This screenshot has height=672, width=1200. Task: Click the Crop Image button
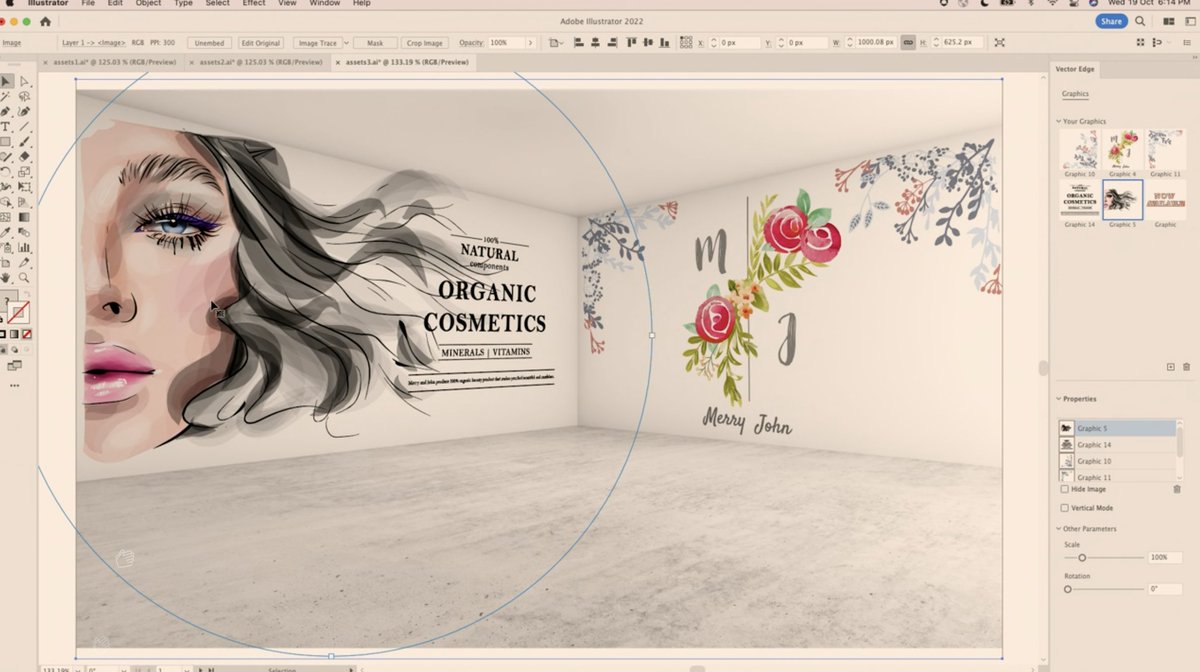pyautogui.click(x=424, y=43)
